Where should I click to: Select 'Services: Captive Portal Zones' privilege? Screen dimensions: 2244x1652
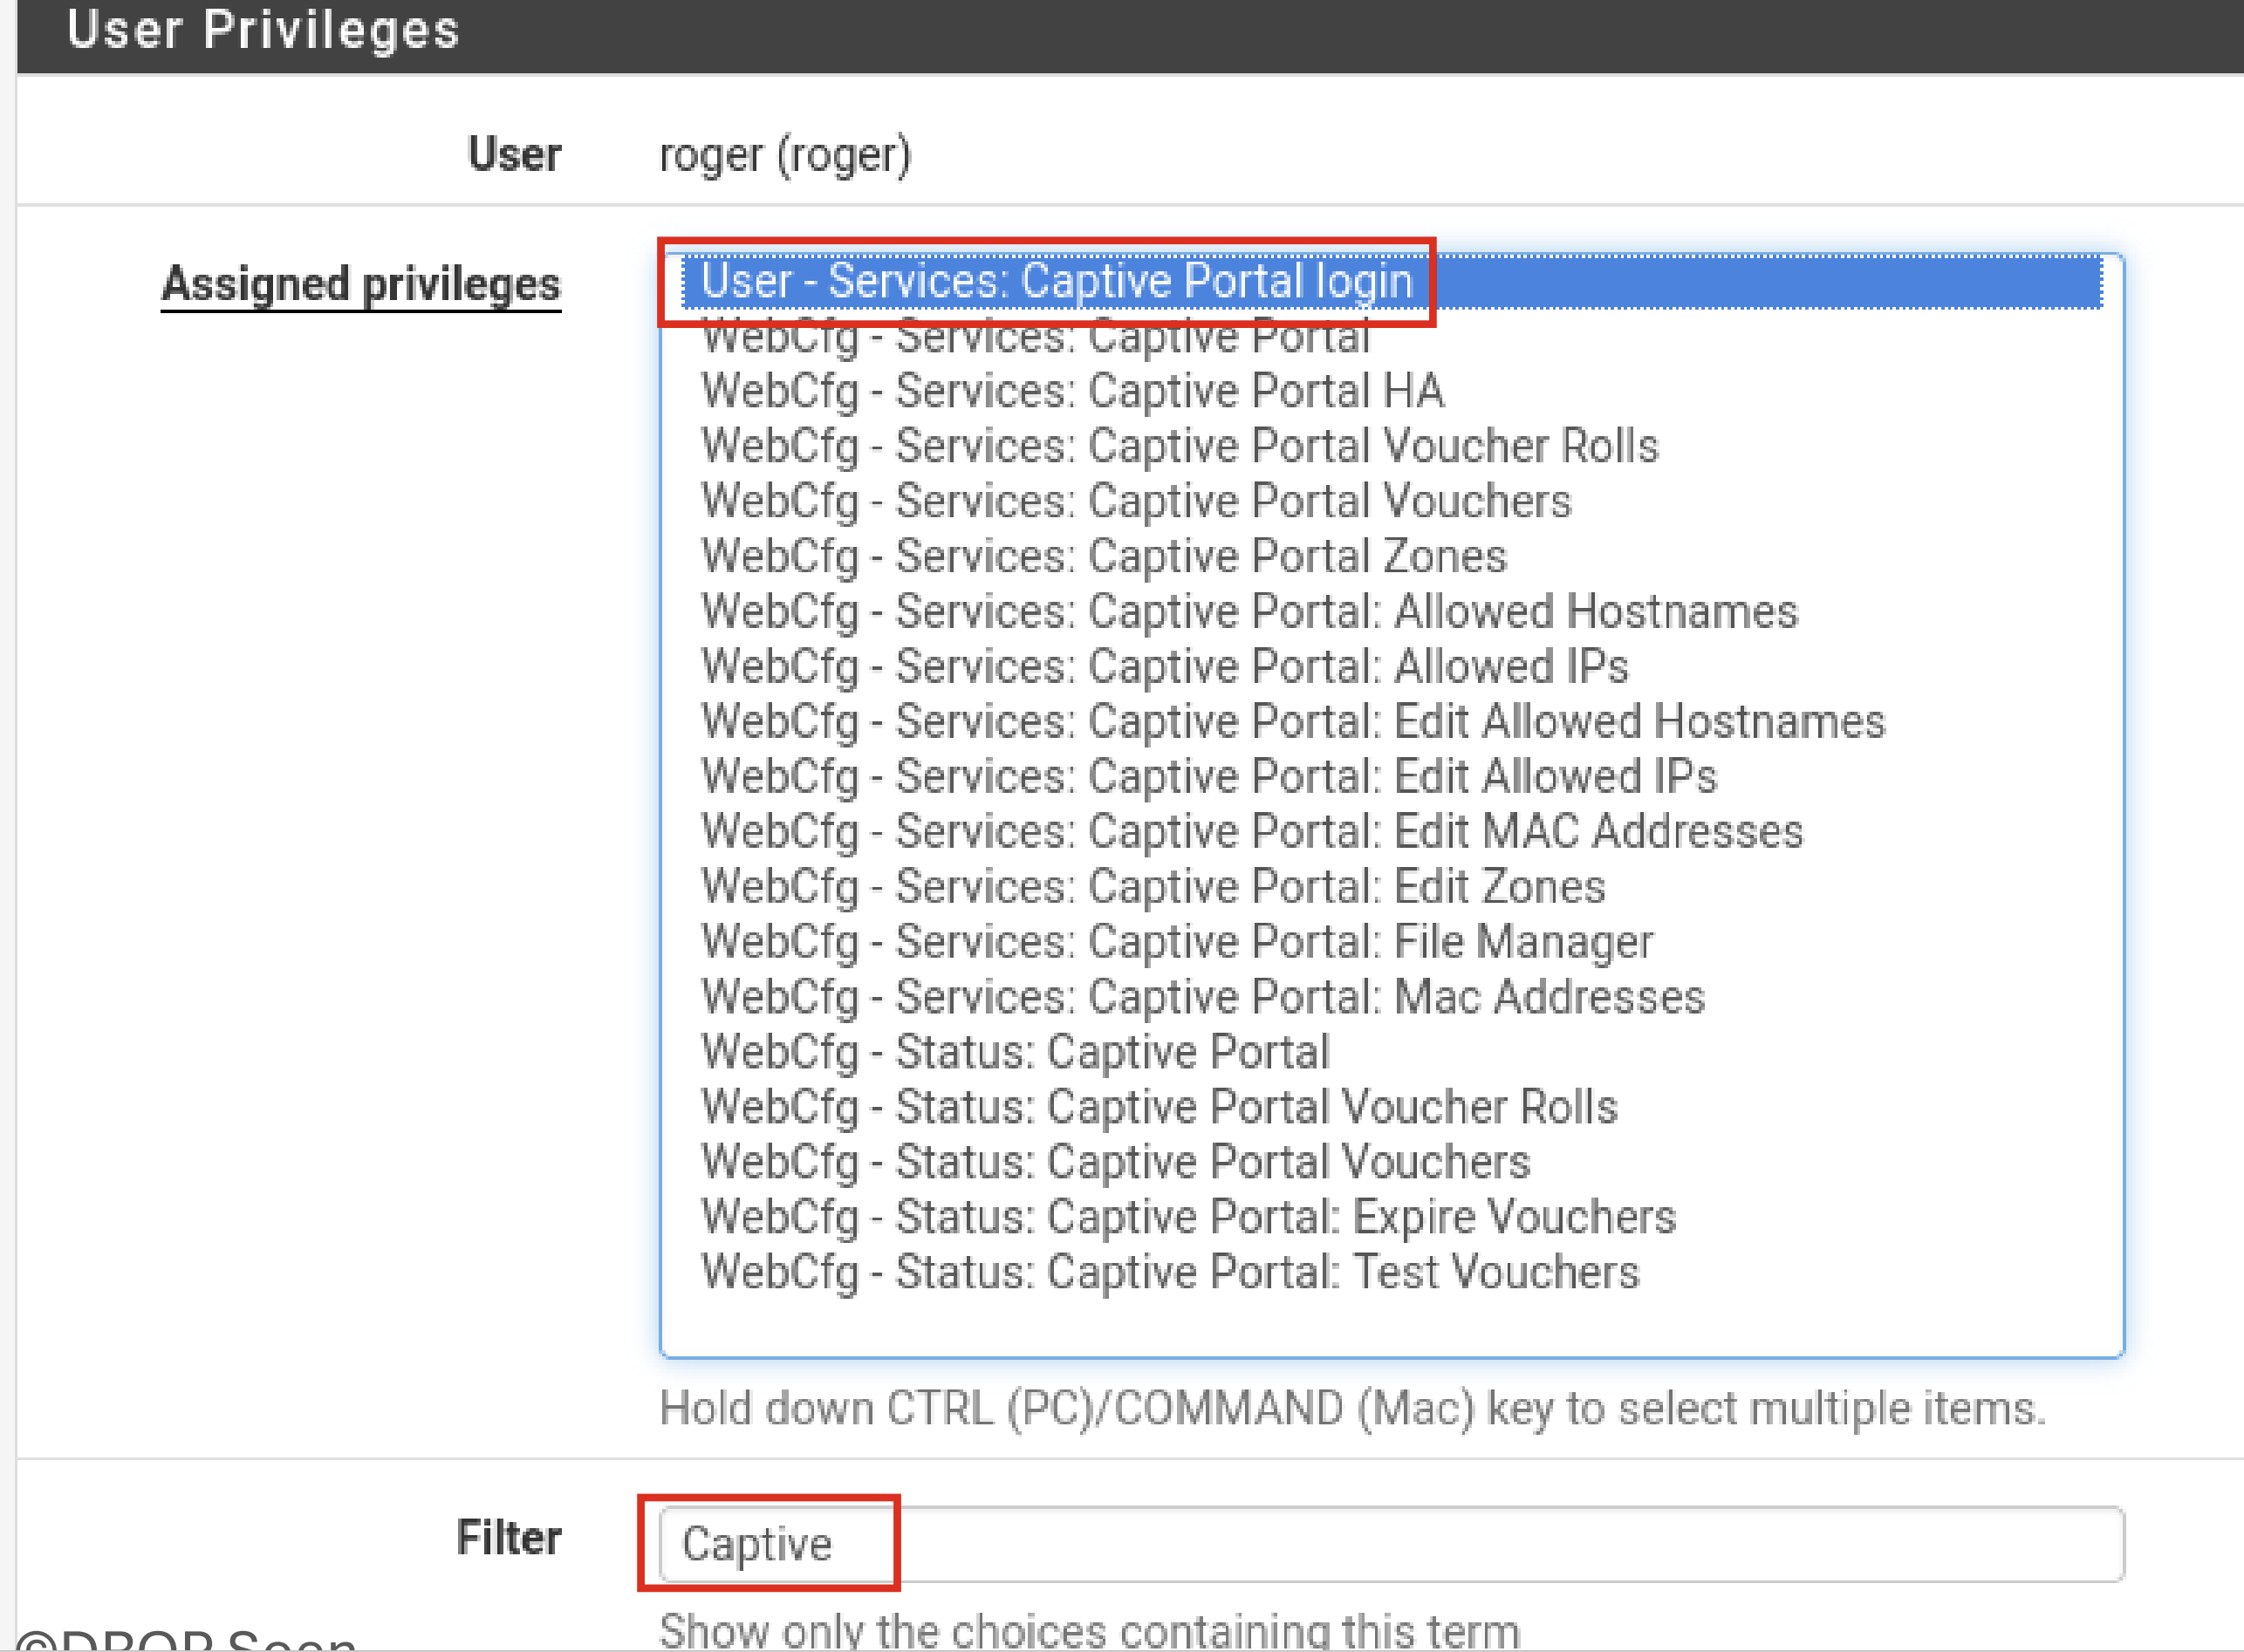coord(1103,556)
